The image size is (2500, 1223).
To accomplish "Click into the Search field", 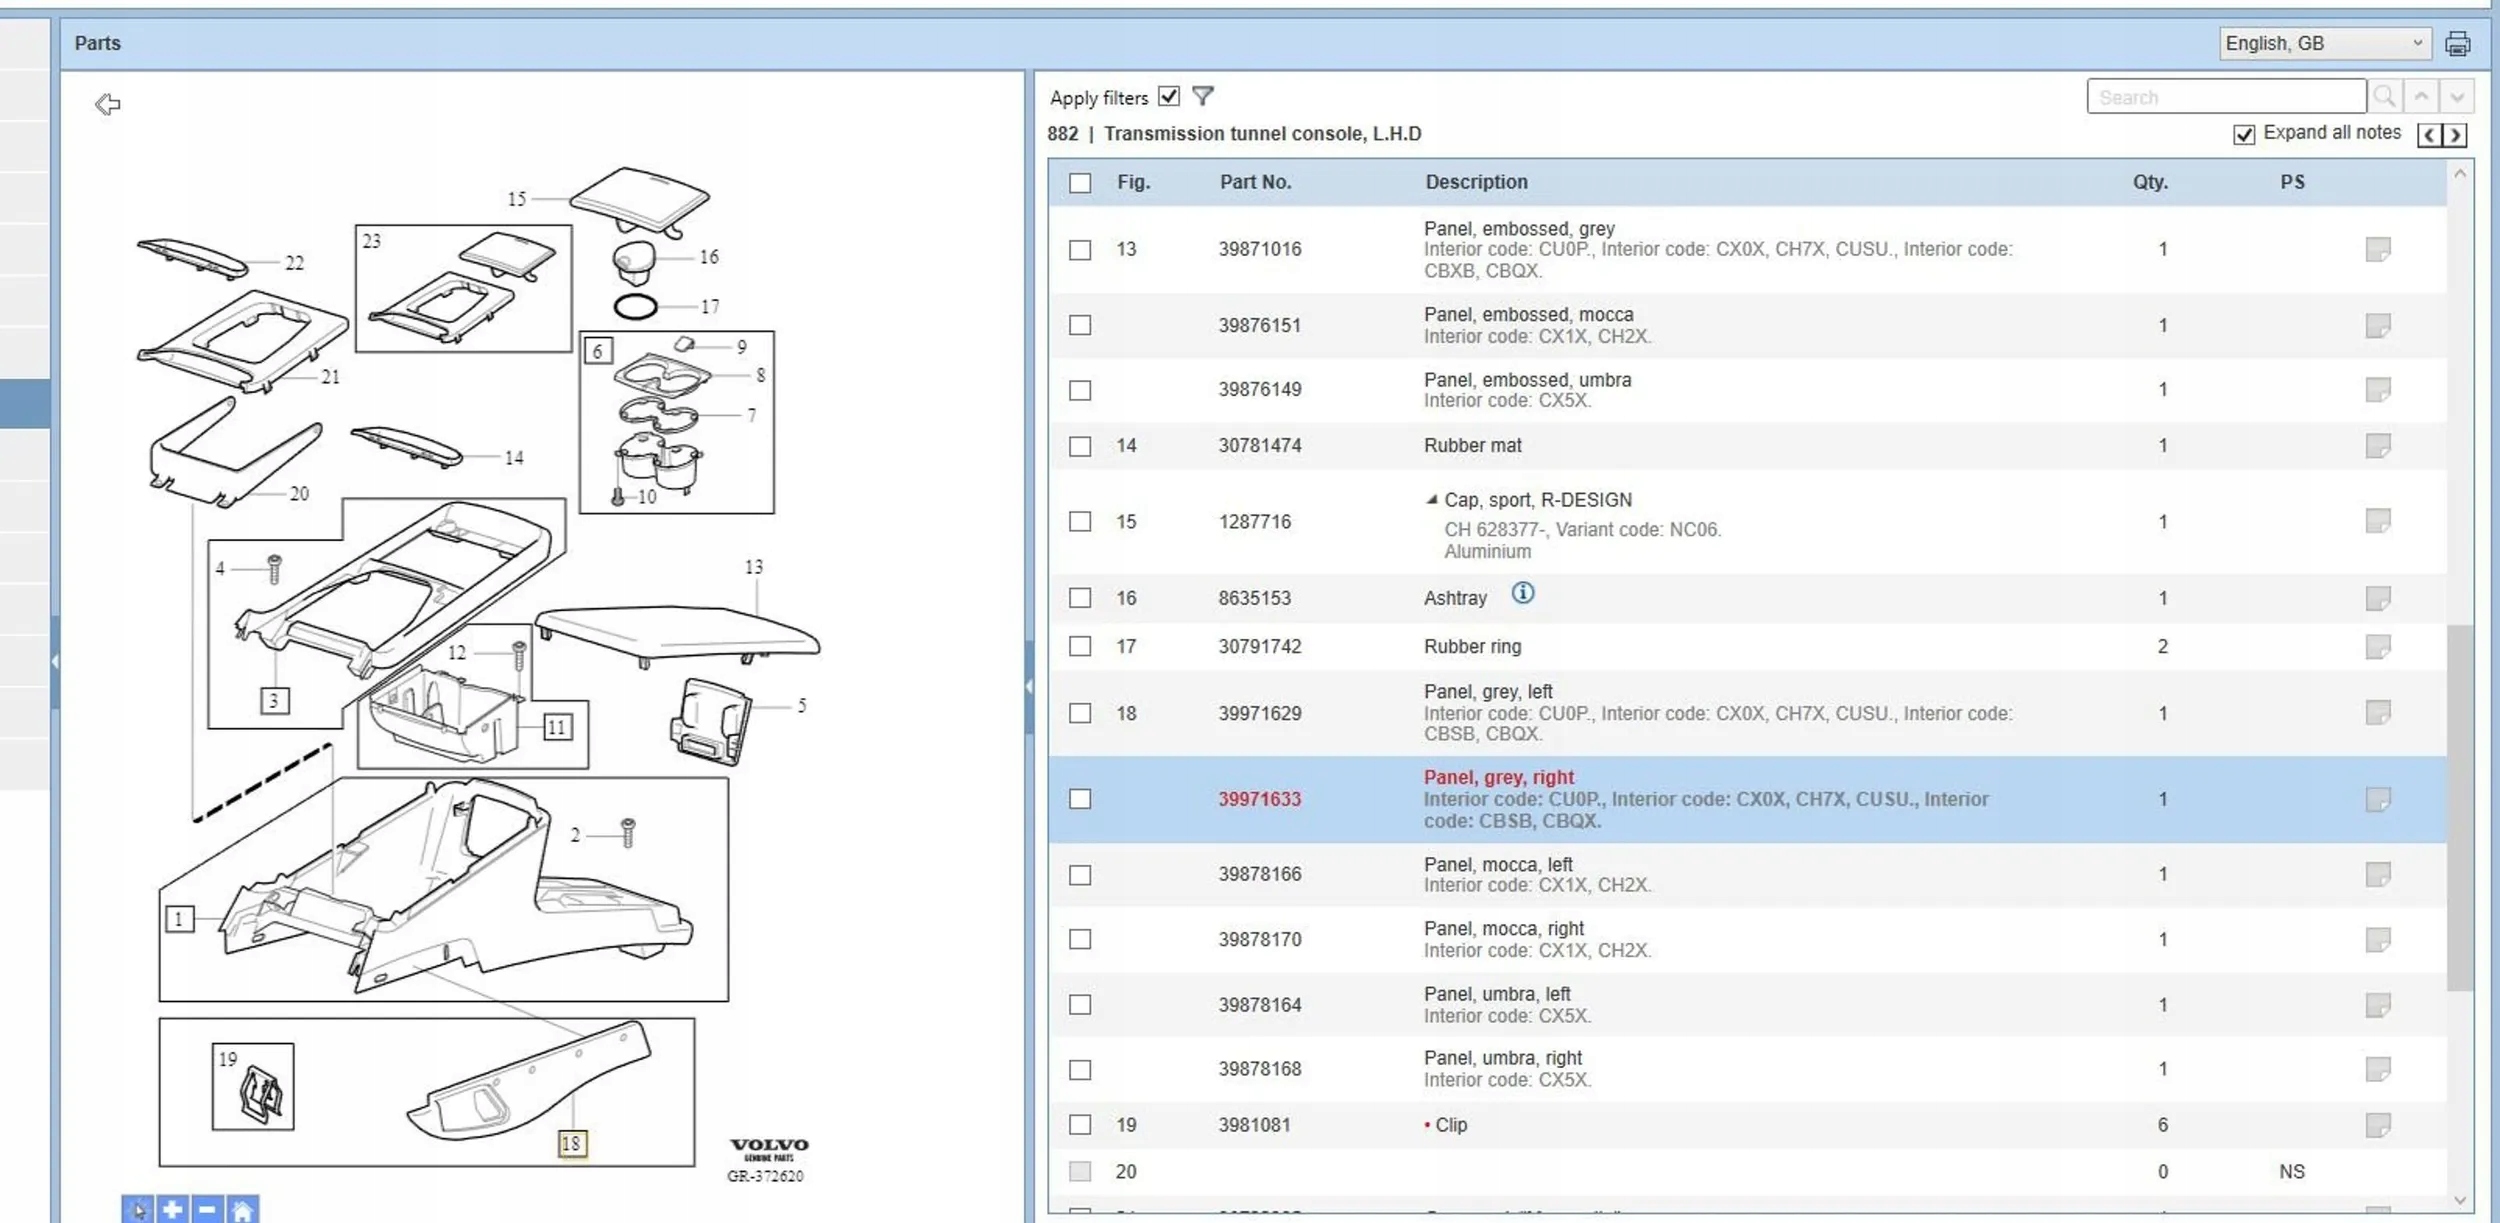I will (x=2225, y=97).
